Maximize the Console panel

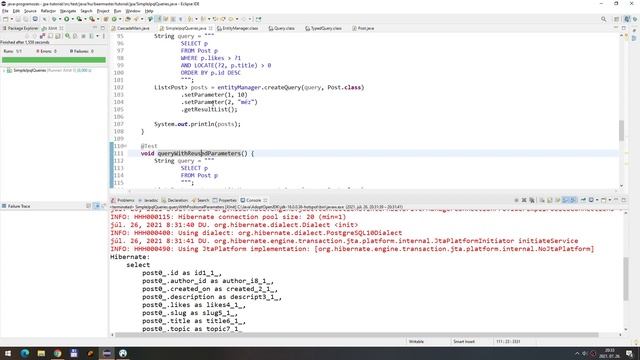pyautogui.click(x=624, y=200)
